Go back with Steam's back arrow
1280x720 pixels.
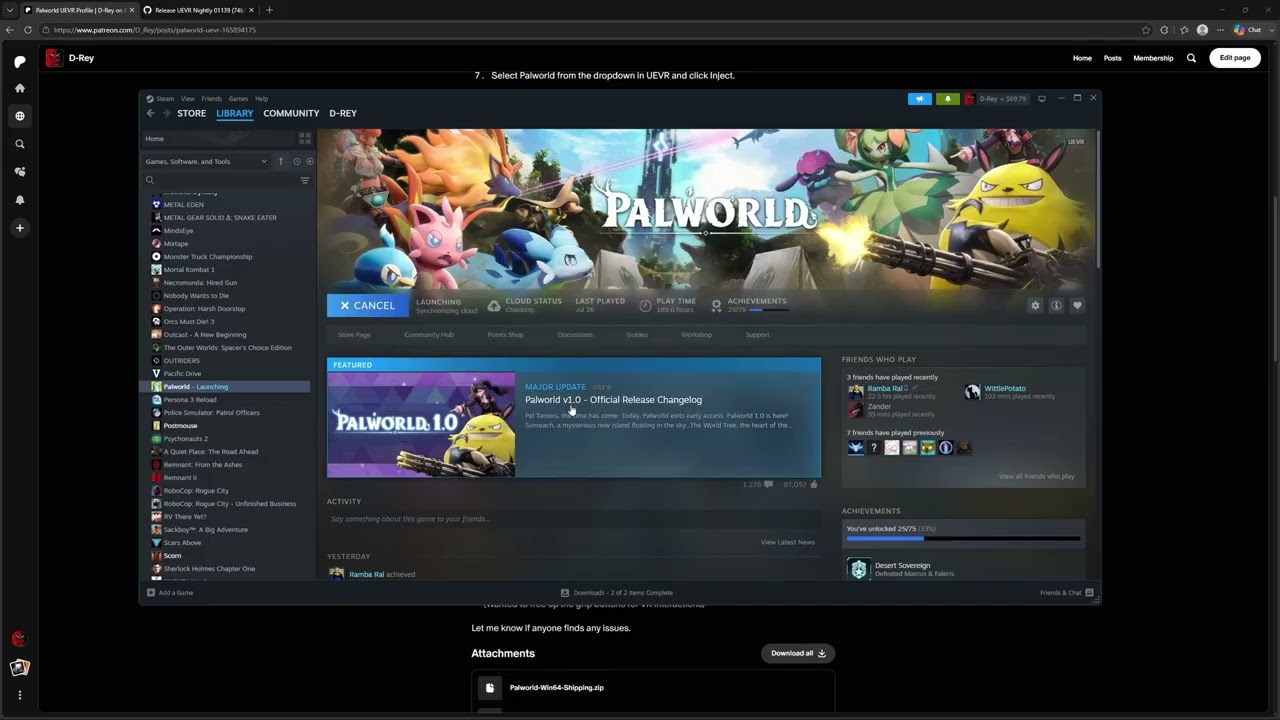(x=151, y=113)
